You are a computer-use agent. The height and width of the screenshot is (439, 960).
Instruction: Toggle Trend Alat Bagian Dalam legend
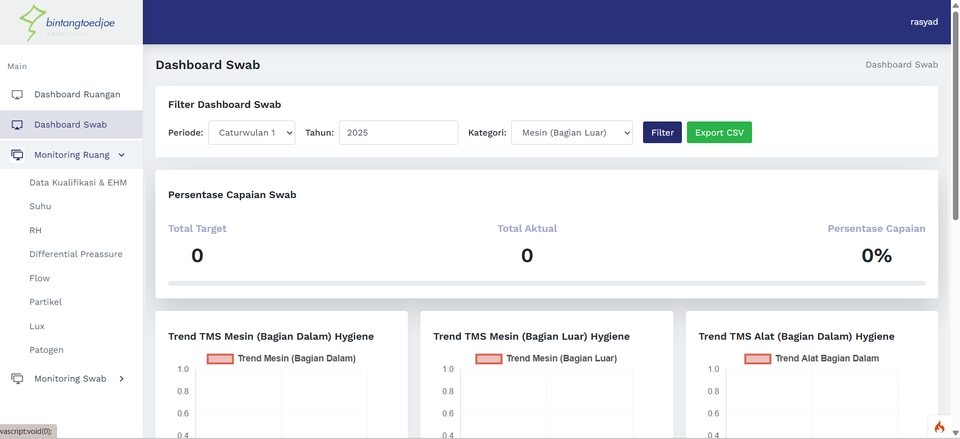[x=811, y=358]
